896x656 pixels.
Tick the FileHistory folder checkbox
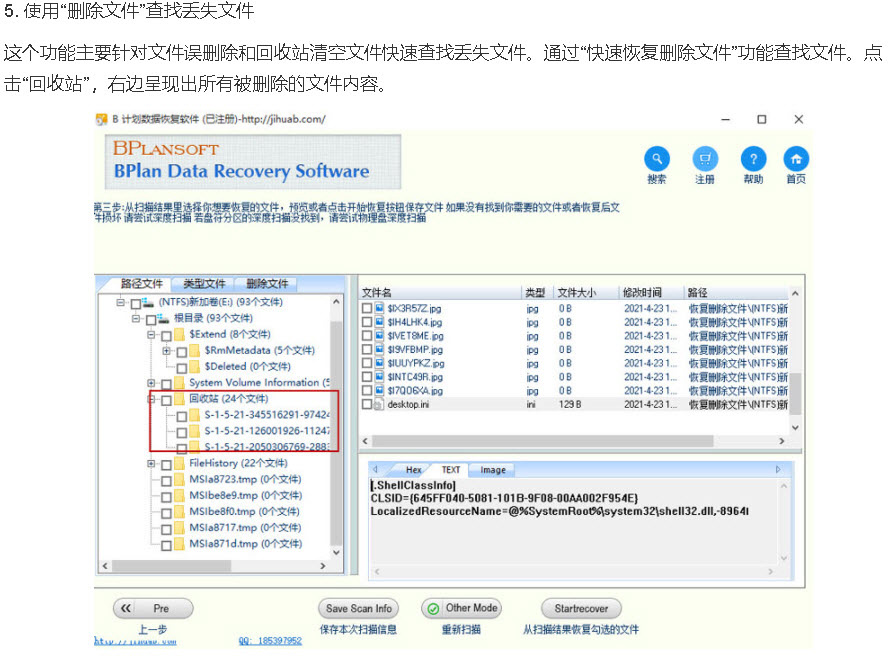click(166, 465)
